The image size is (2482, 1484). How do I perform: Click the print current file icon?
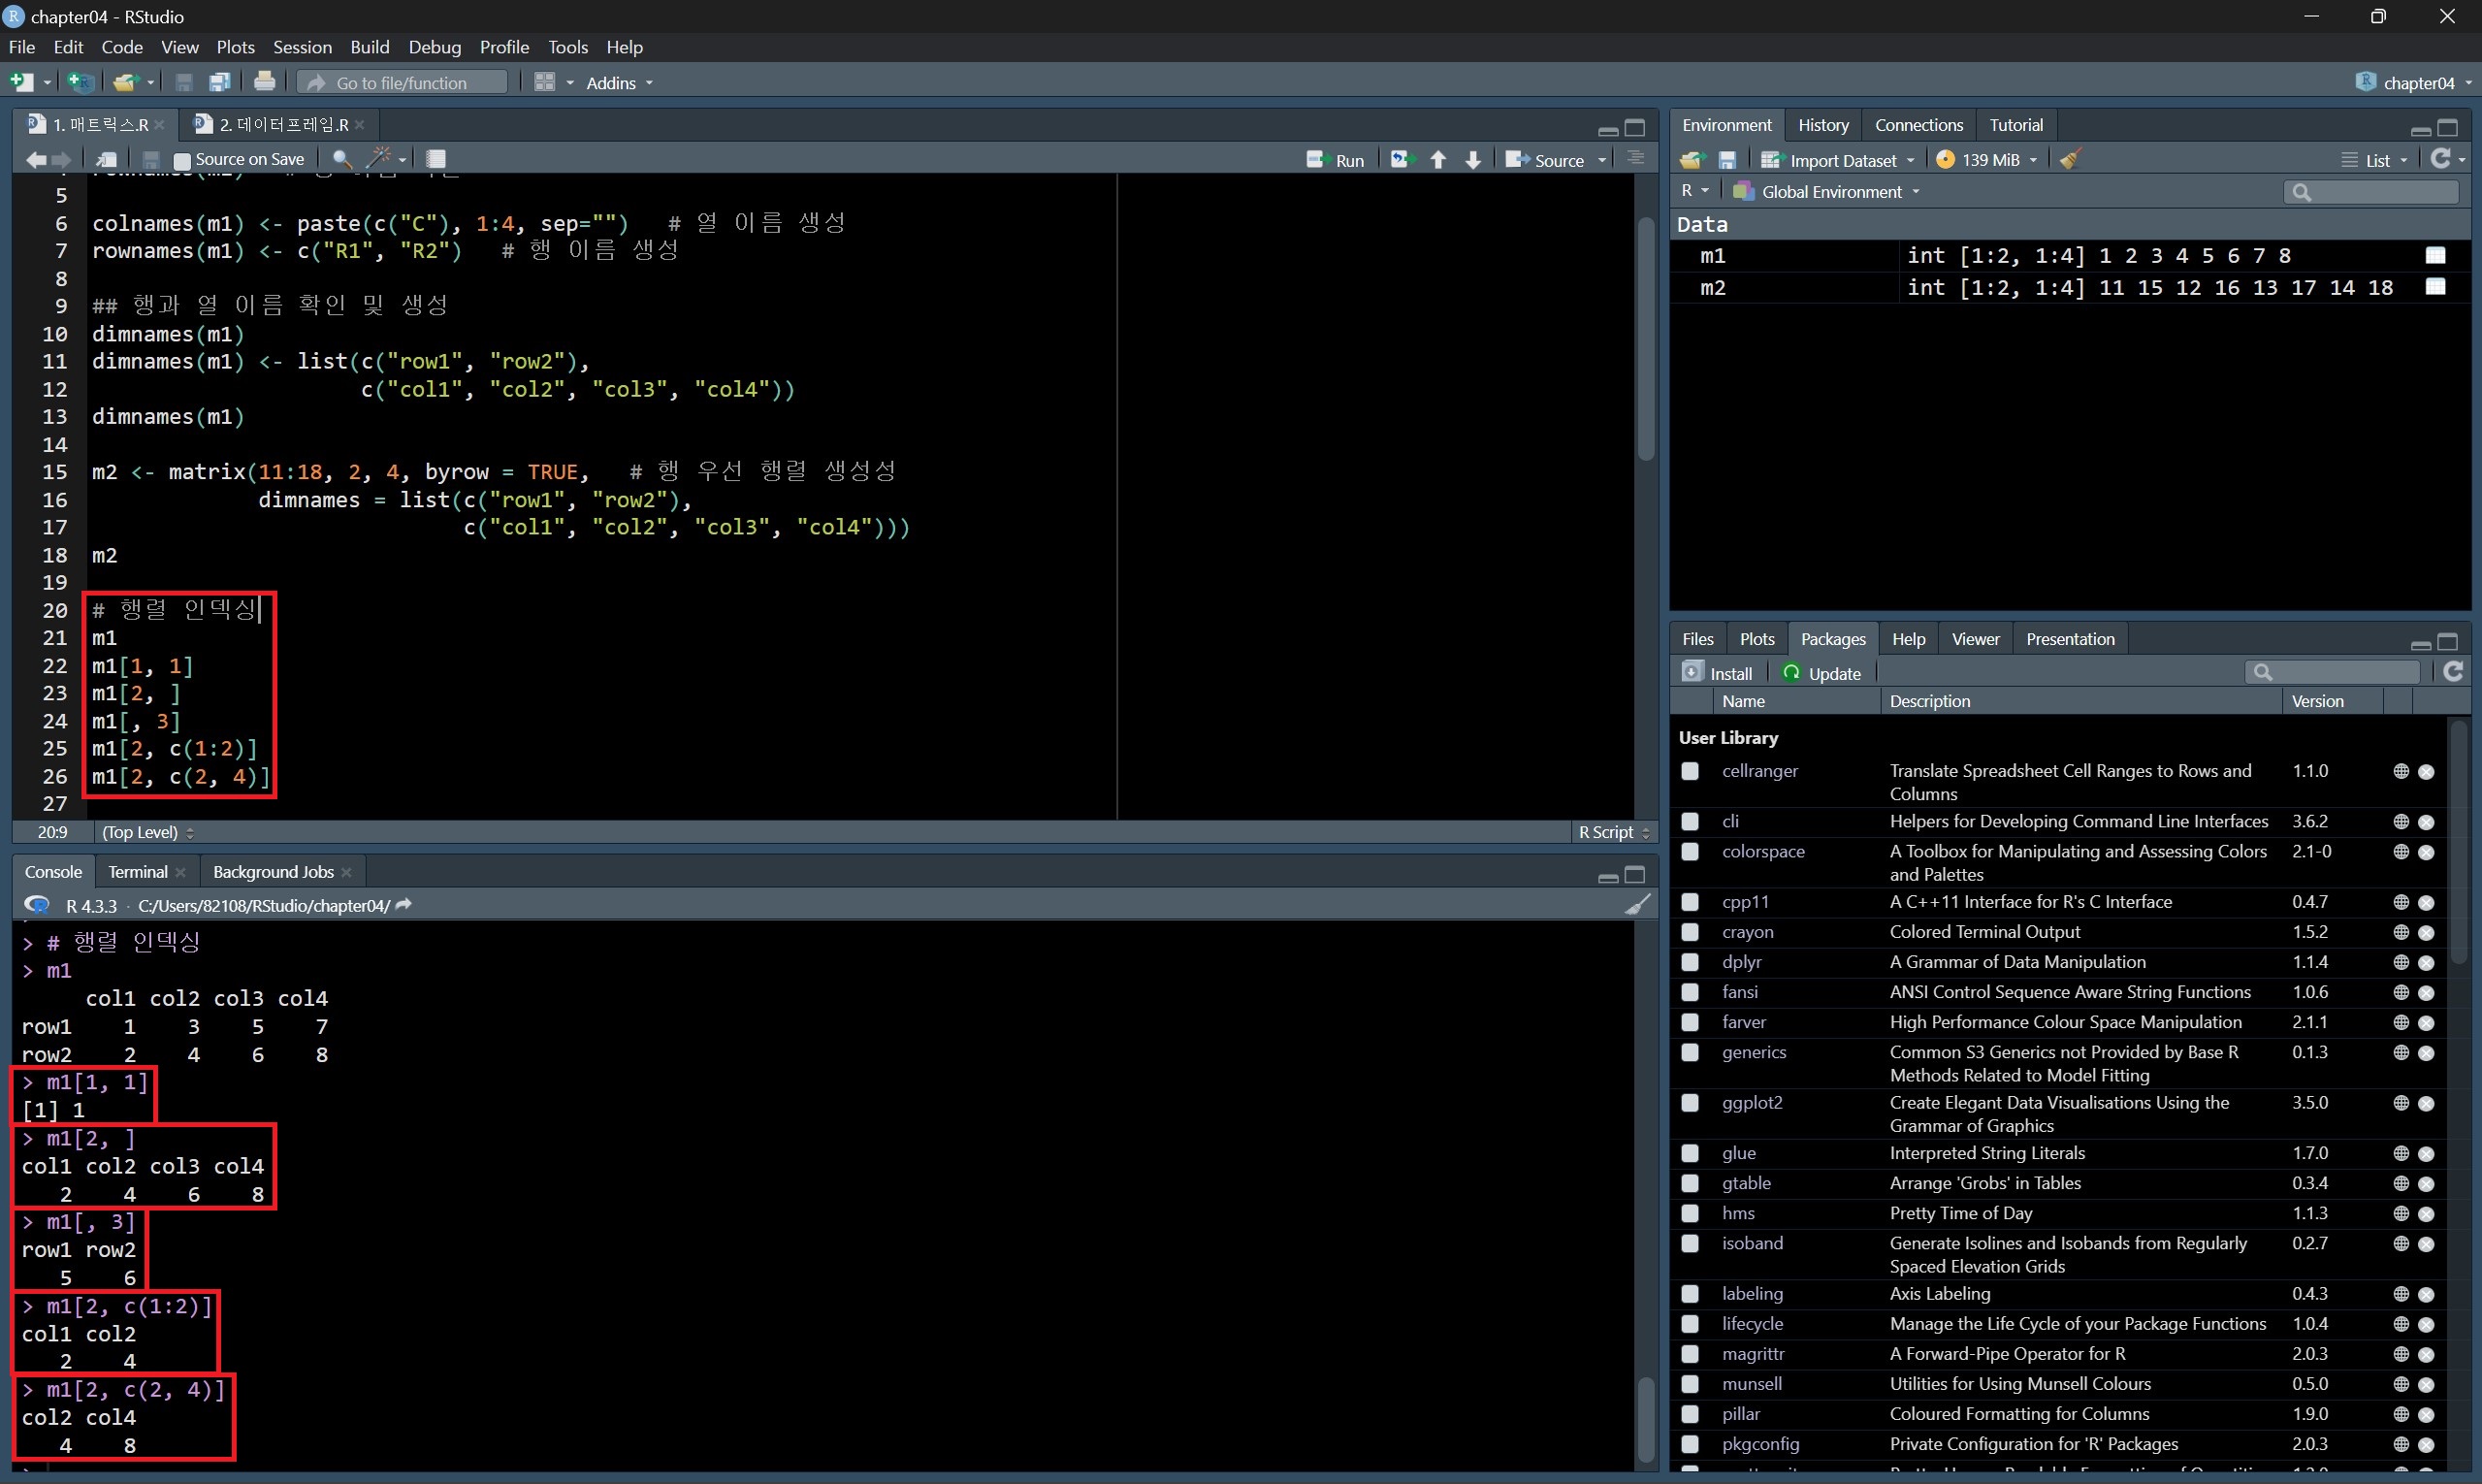pos(264,82)
